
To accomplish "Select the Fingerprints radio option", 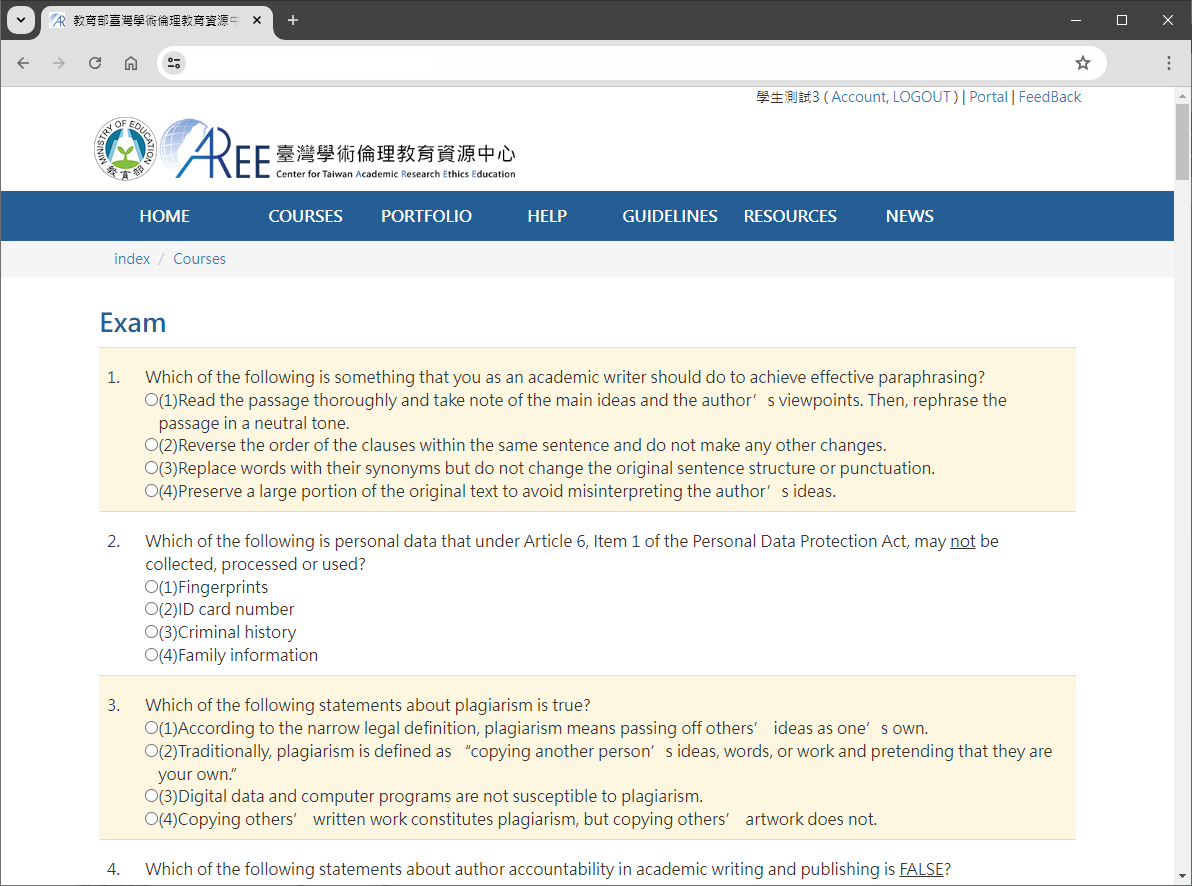I will coord(151,586).
